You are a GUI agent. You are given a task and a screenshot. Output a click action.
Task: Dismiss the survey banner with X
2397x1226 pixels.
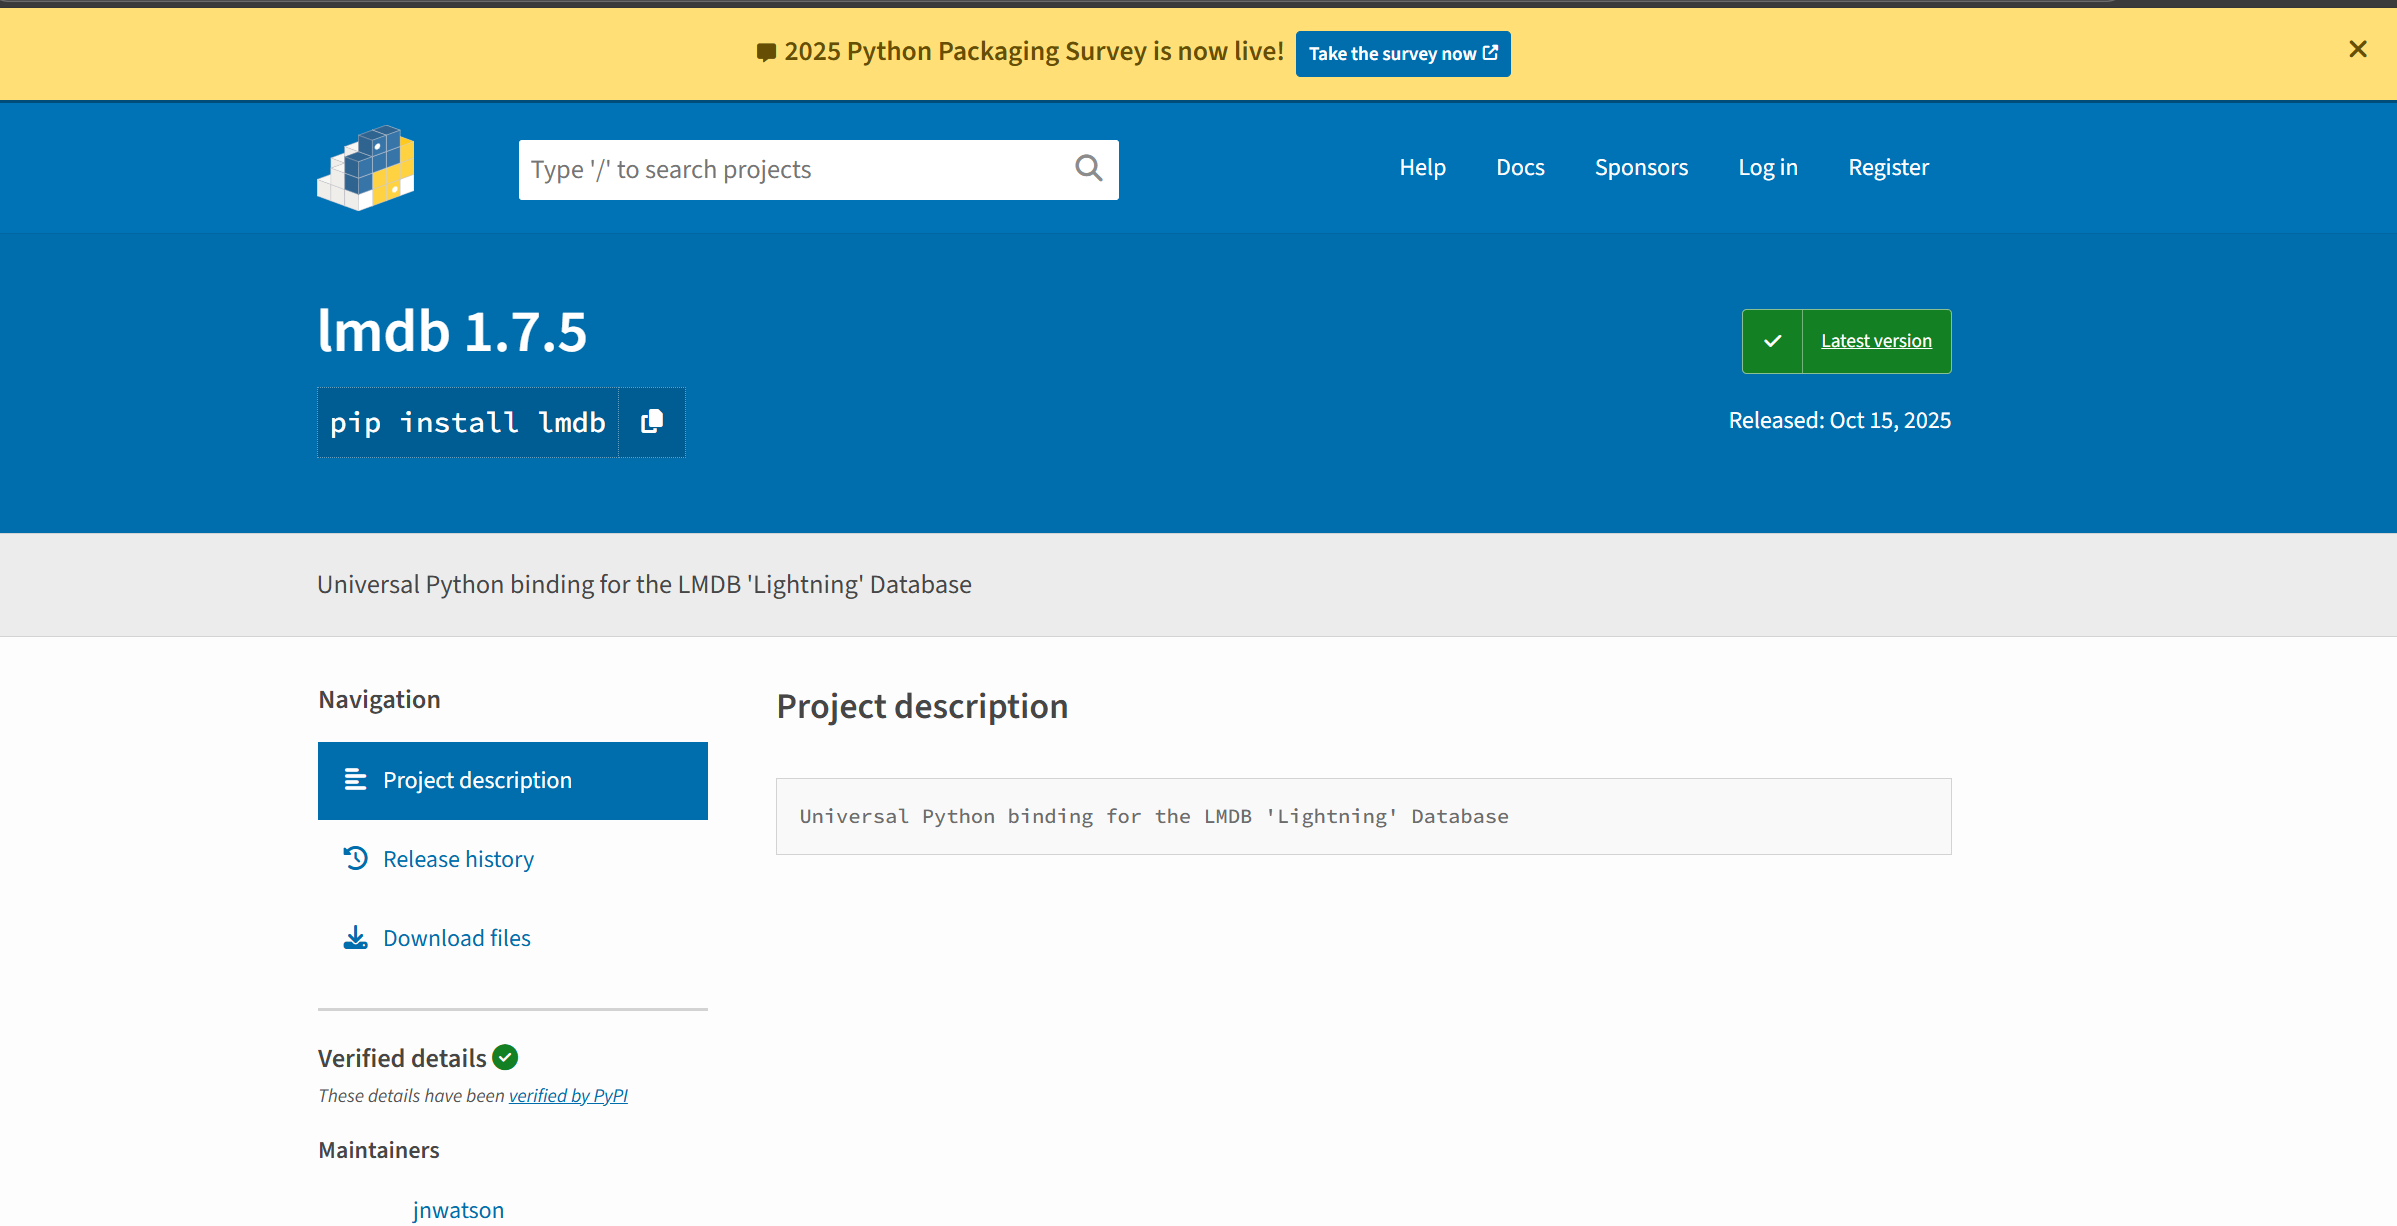tap(2357, 49)
